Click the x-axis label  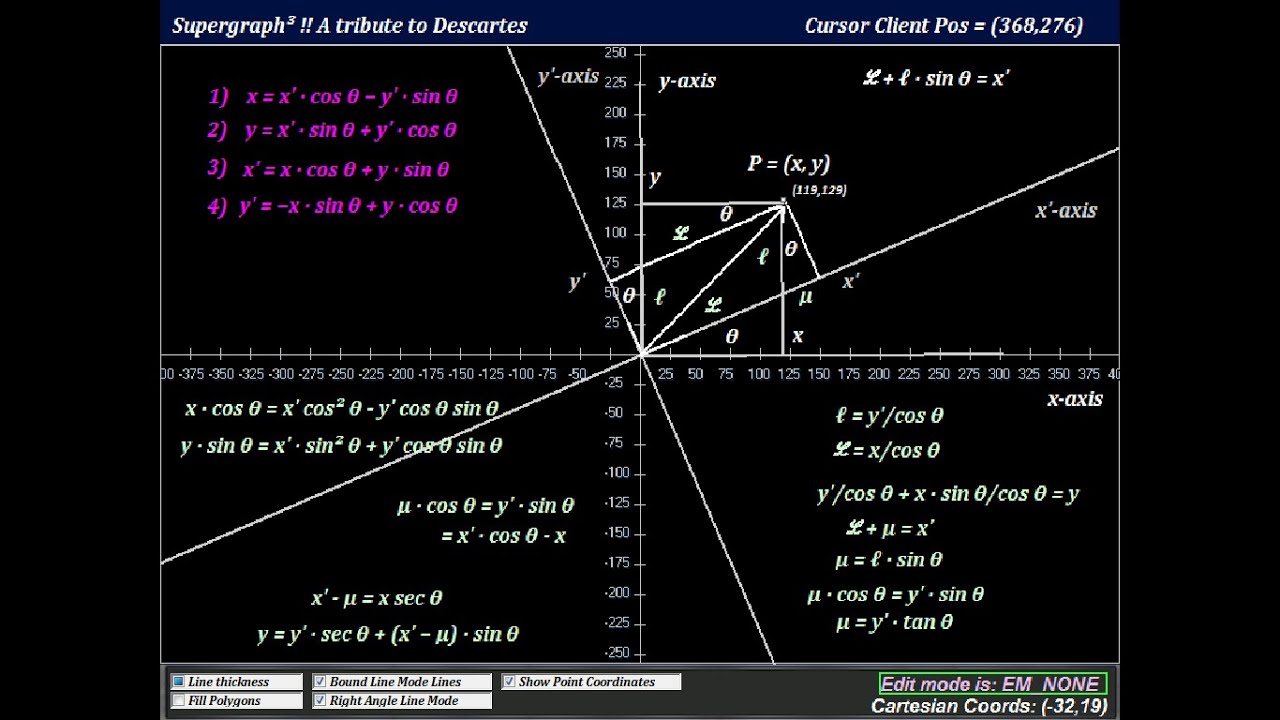click(1075, 399)
